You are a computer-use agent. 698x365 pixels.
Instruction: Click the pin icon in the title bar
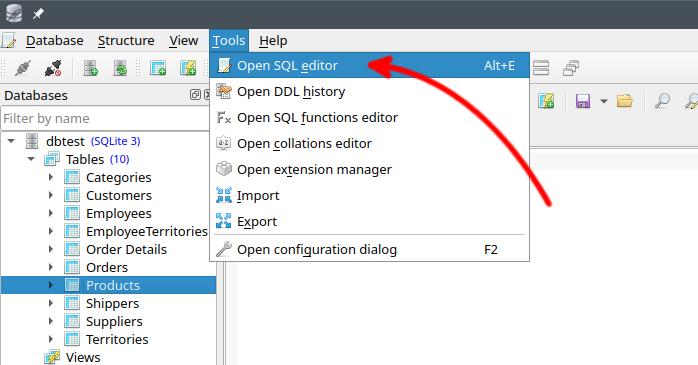[x=38, y=14]
